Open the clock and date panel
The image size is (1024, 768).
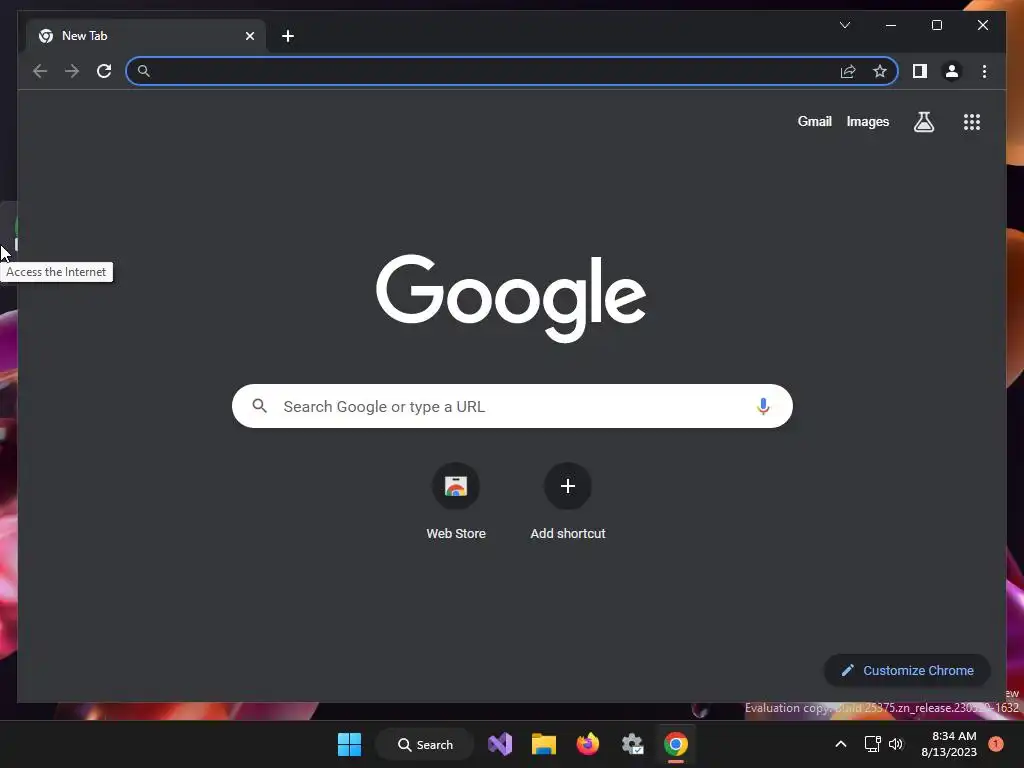(949, 744)
